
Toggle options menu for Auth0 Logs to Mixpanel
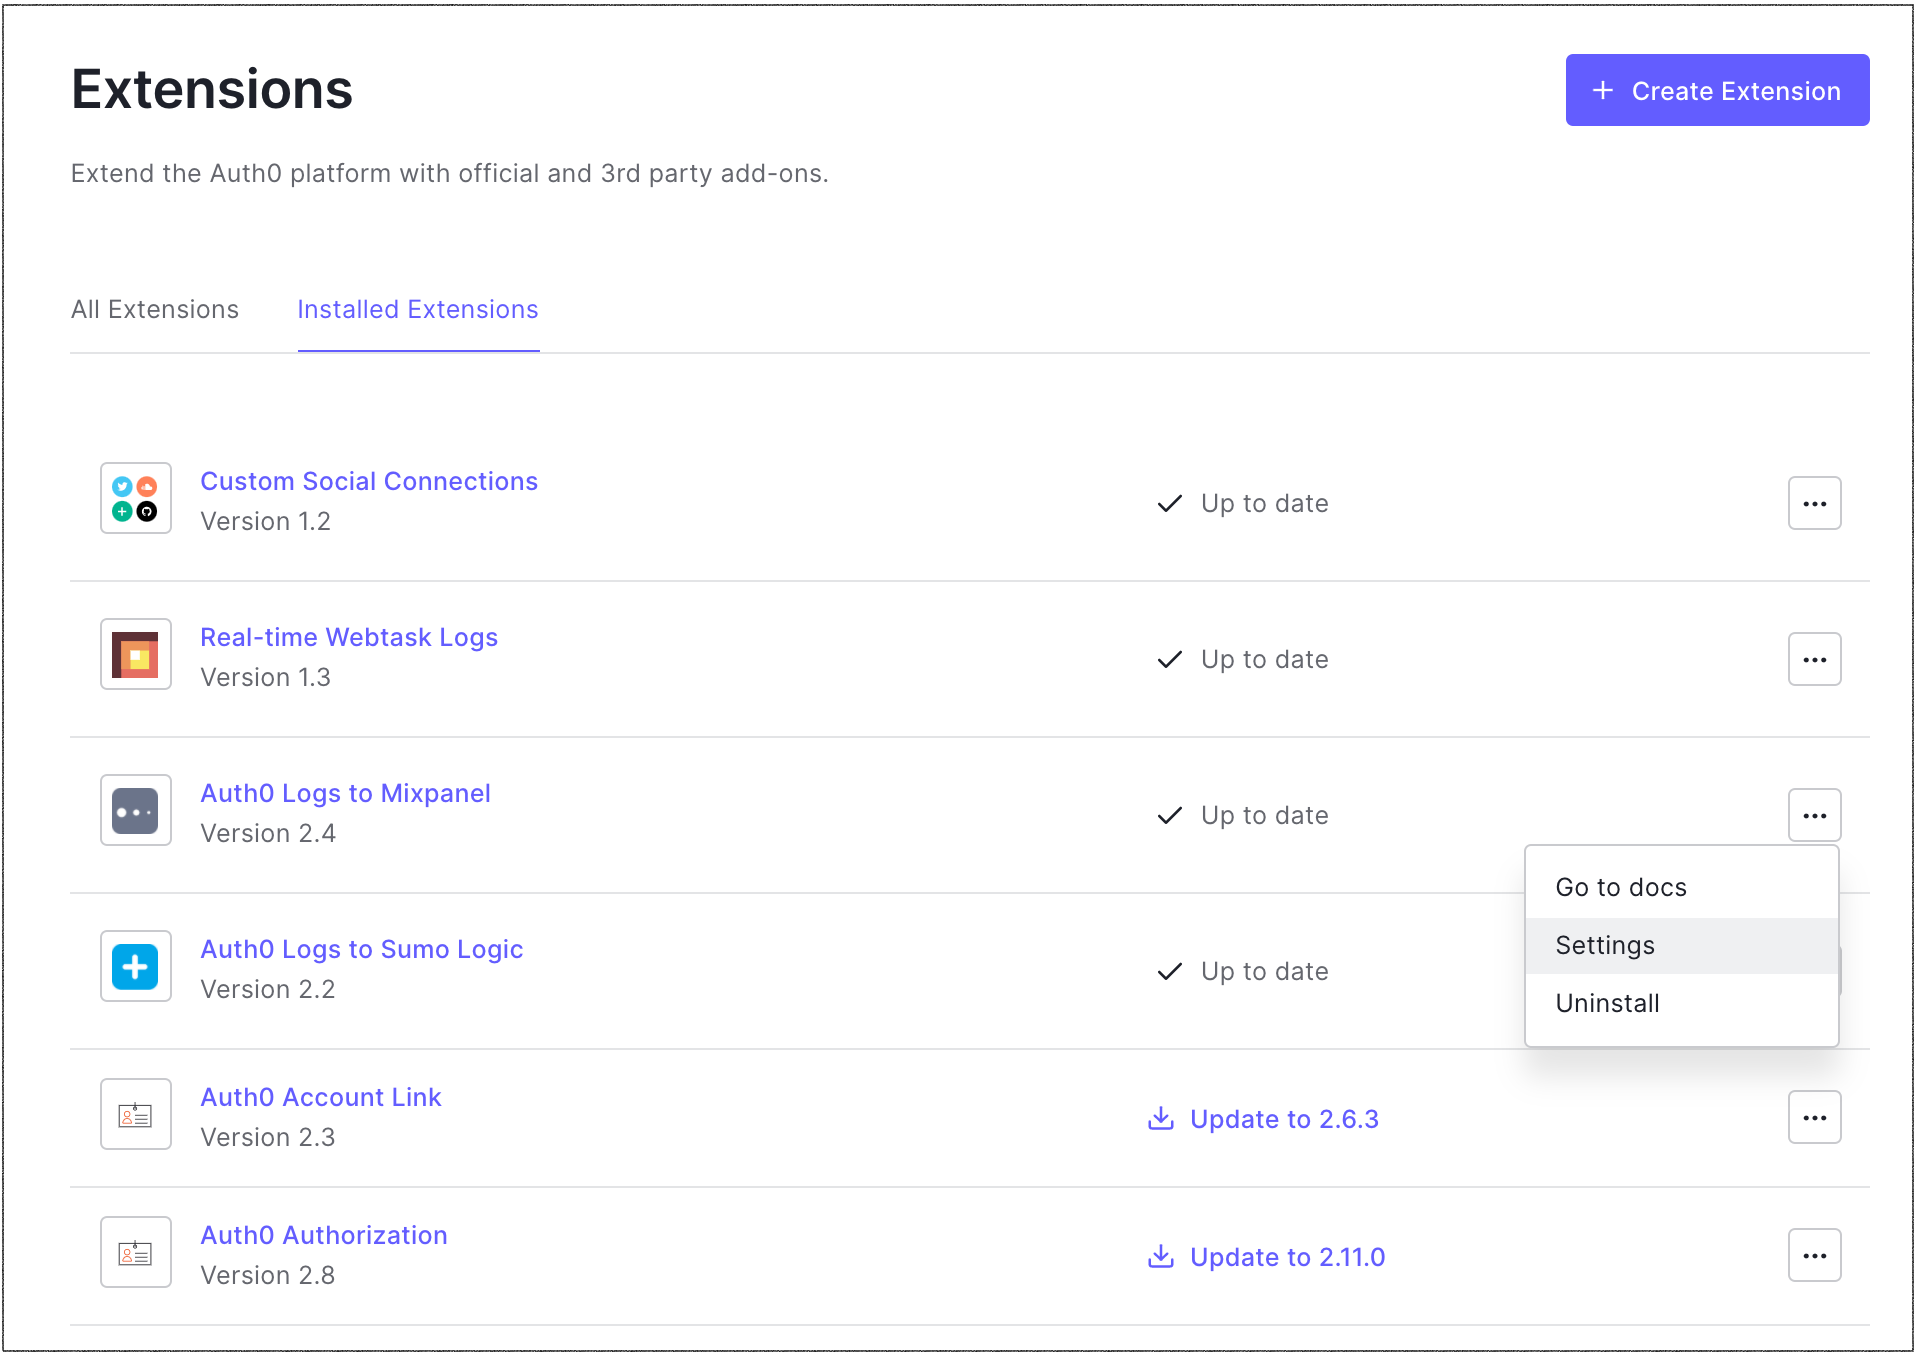point(1815,815)
